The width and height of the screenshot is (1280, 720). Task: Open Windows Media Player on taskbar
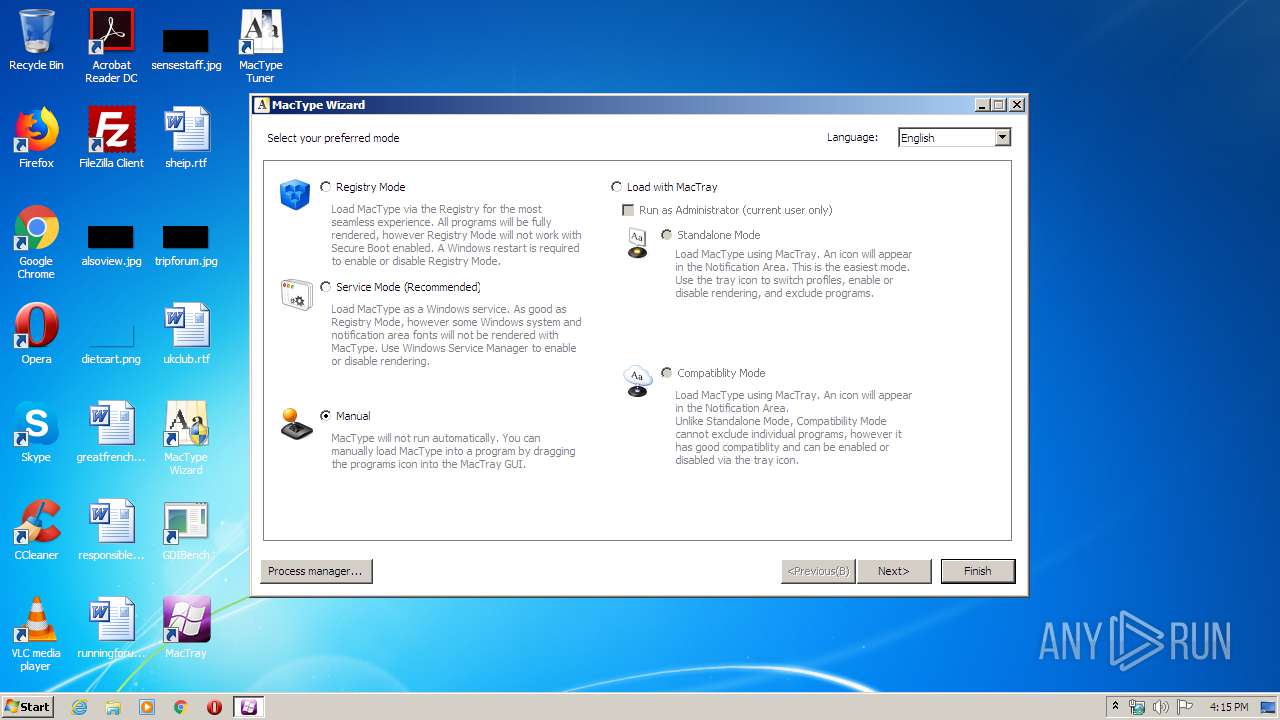pos(147,707)
